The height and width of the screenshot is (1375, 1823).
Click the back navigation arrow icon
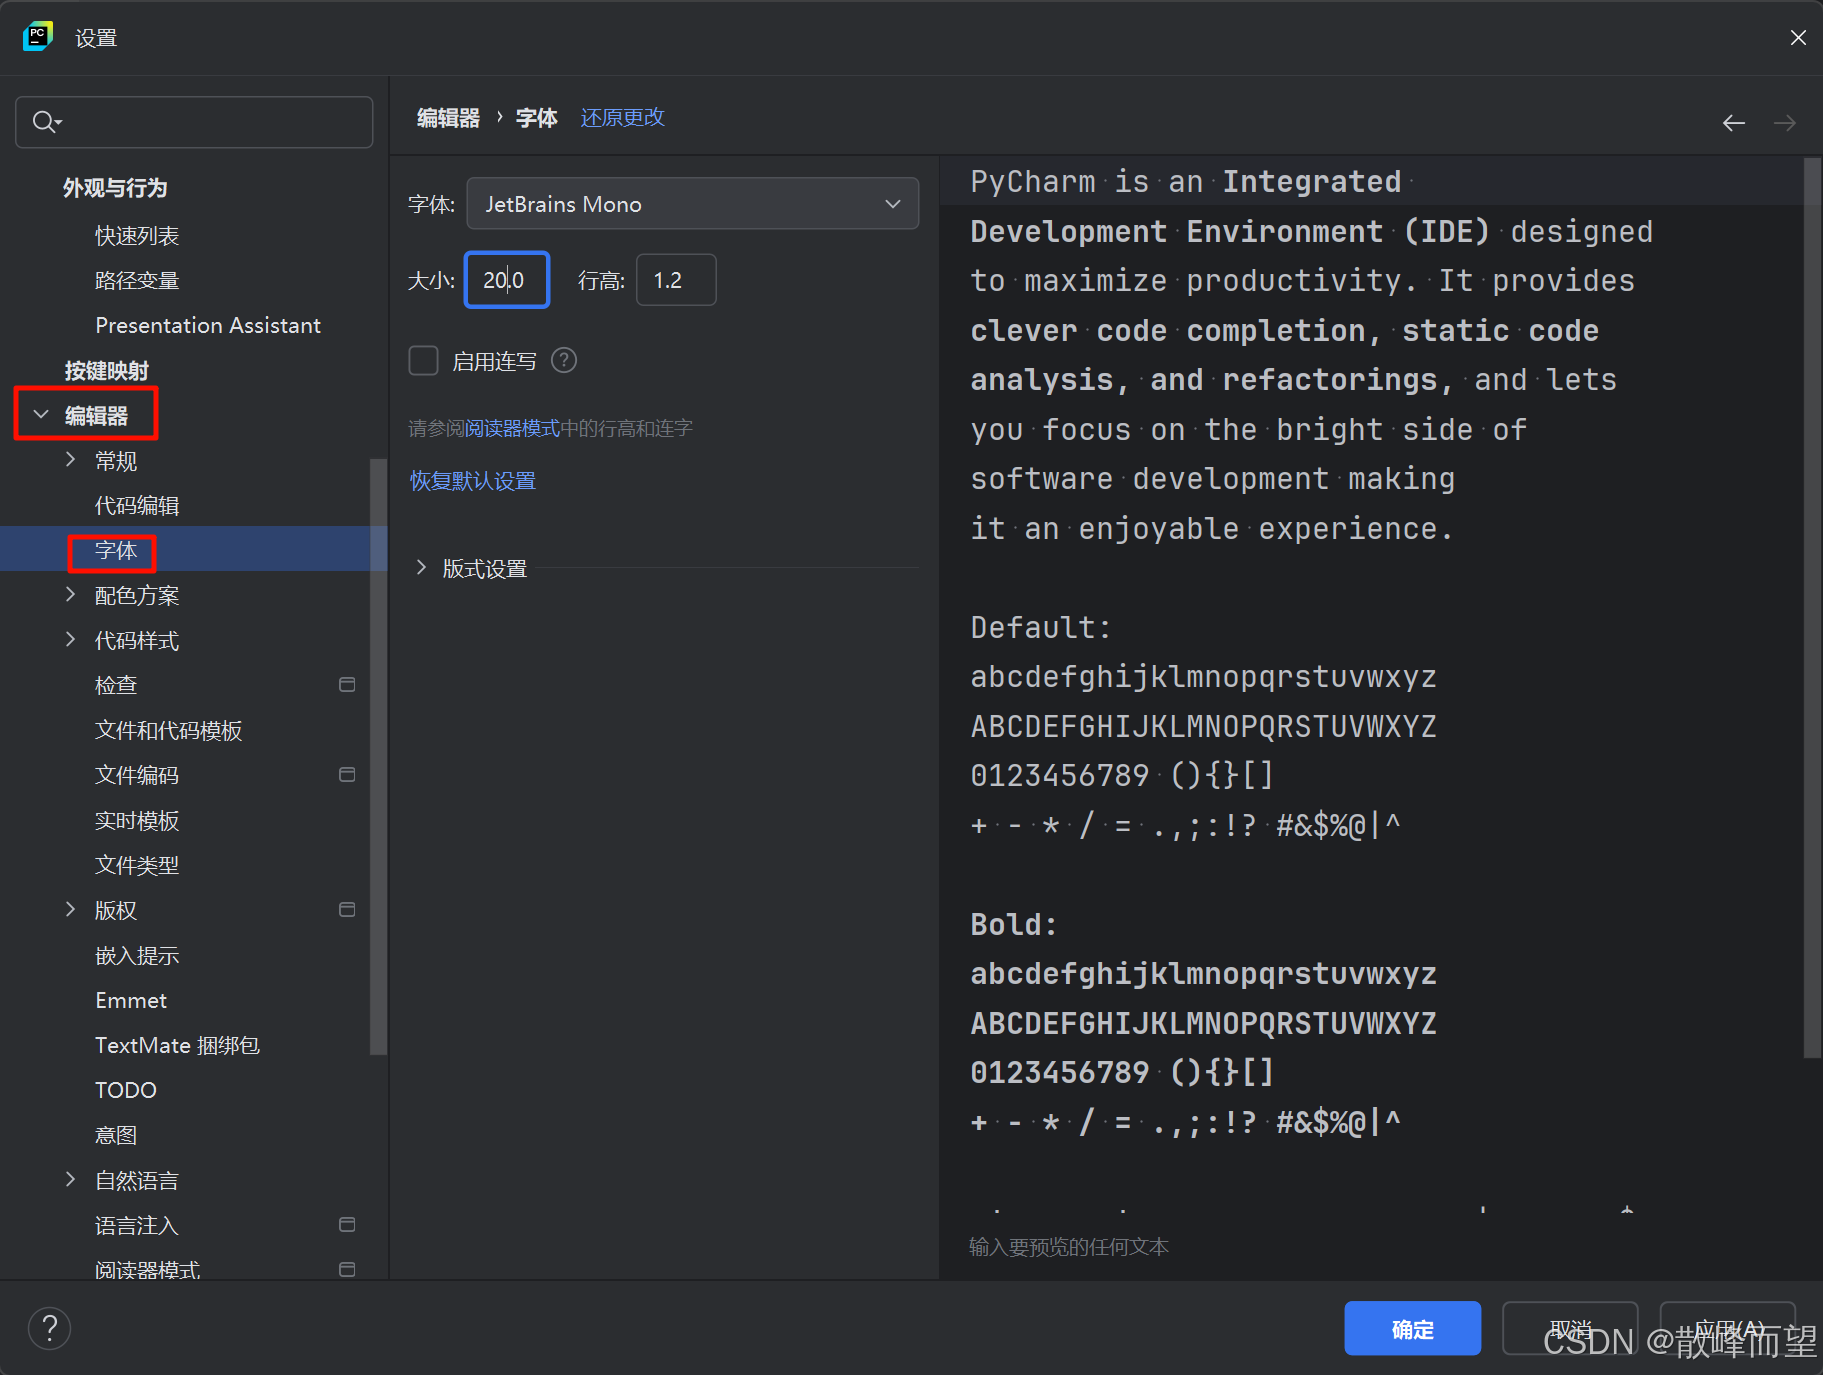tap(1733, 123)
